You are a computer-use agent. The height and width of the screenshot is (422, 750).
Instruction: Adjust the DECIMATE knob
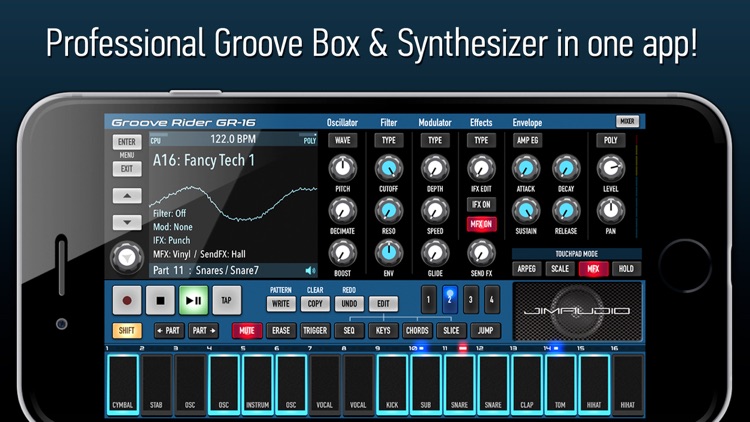pyautogui.click(x=342, y=211)
